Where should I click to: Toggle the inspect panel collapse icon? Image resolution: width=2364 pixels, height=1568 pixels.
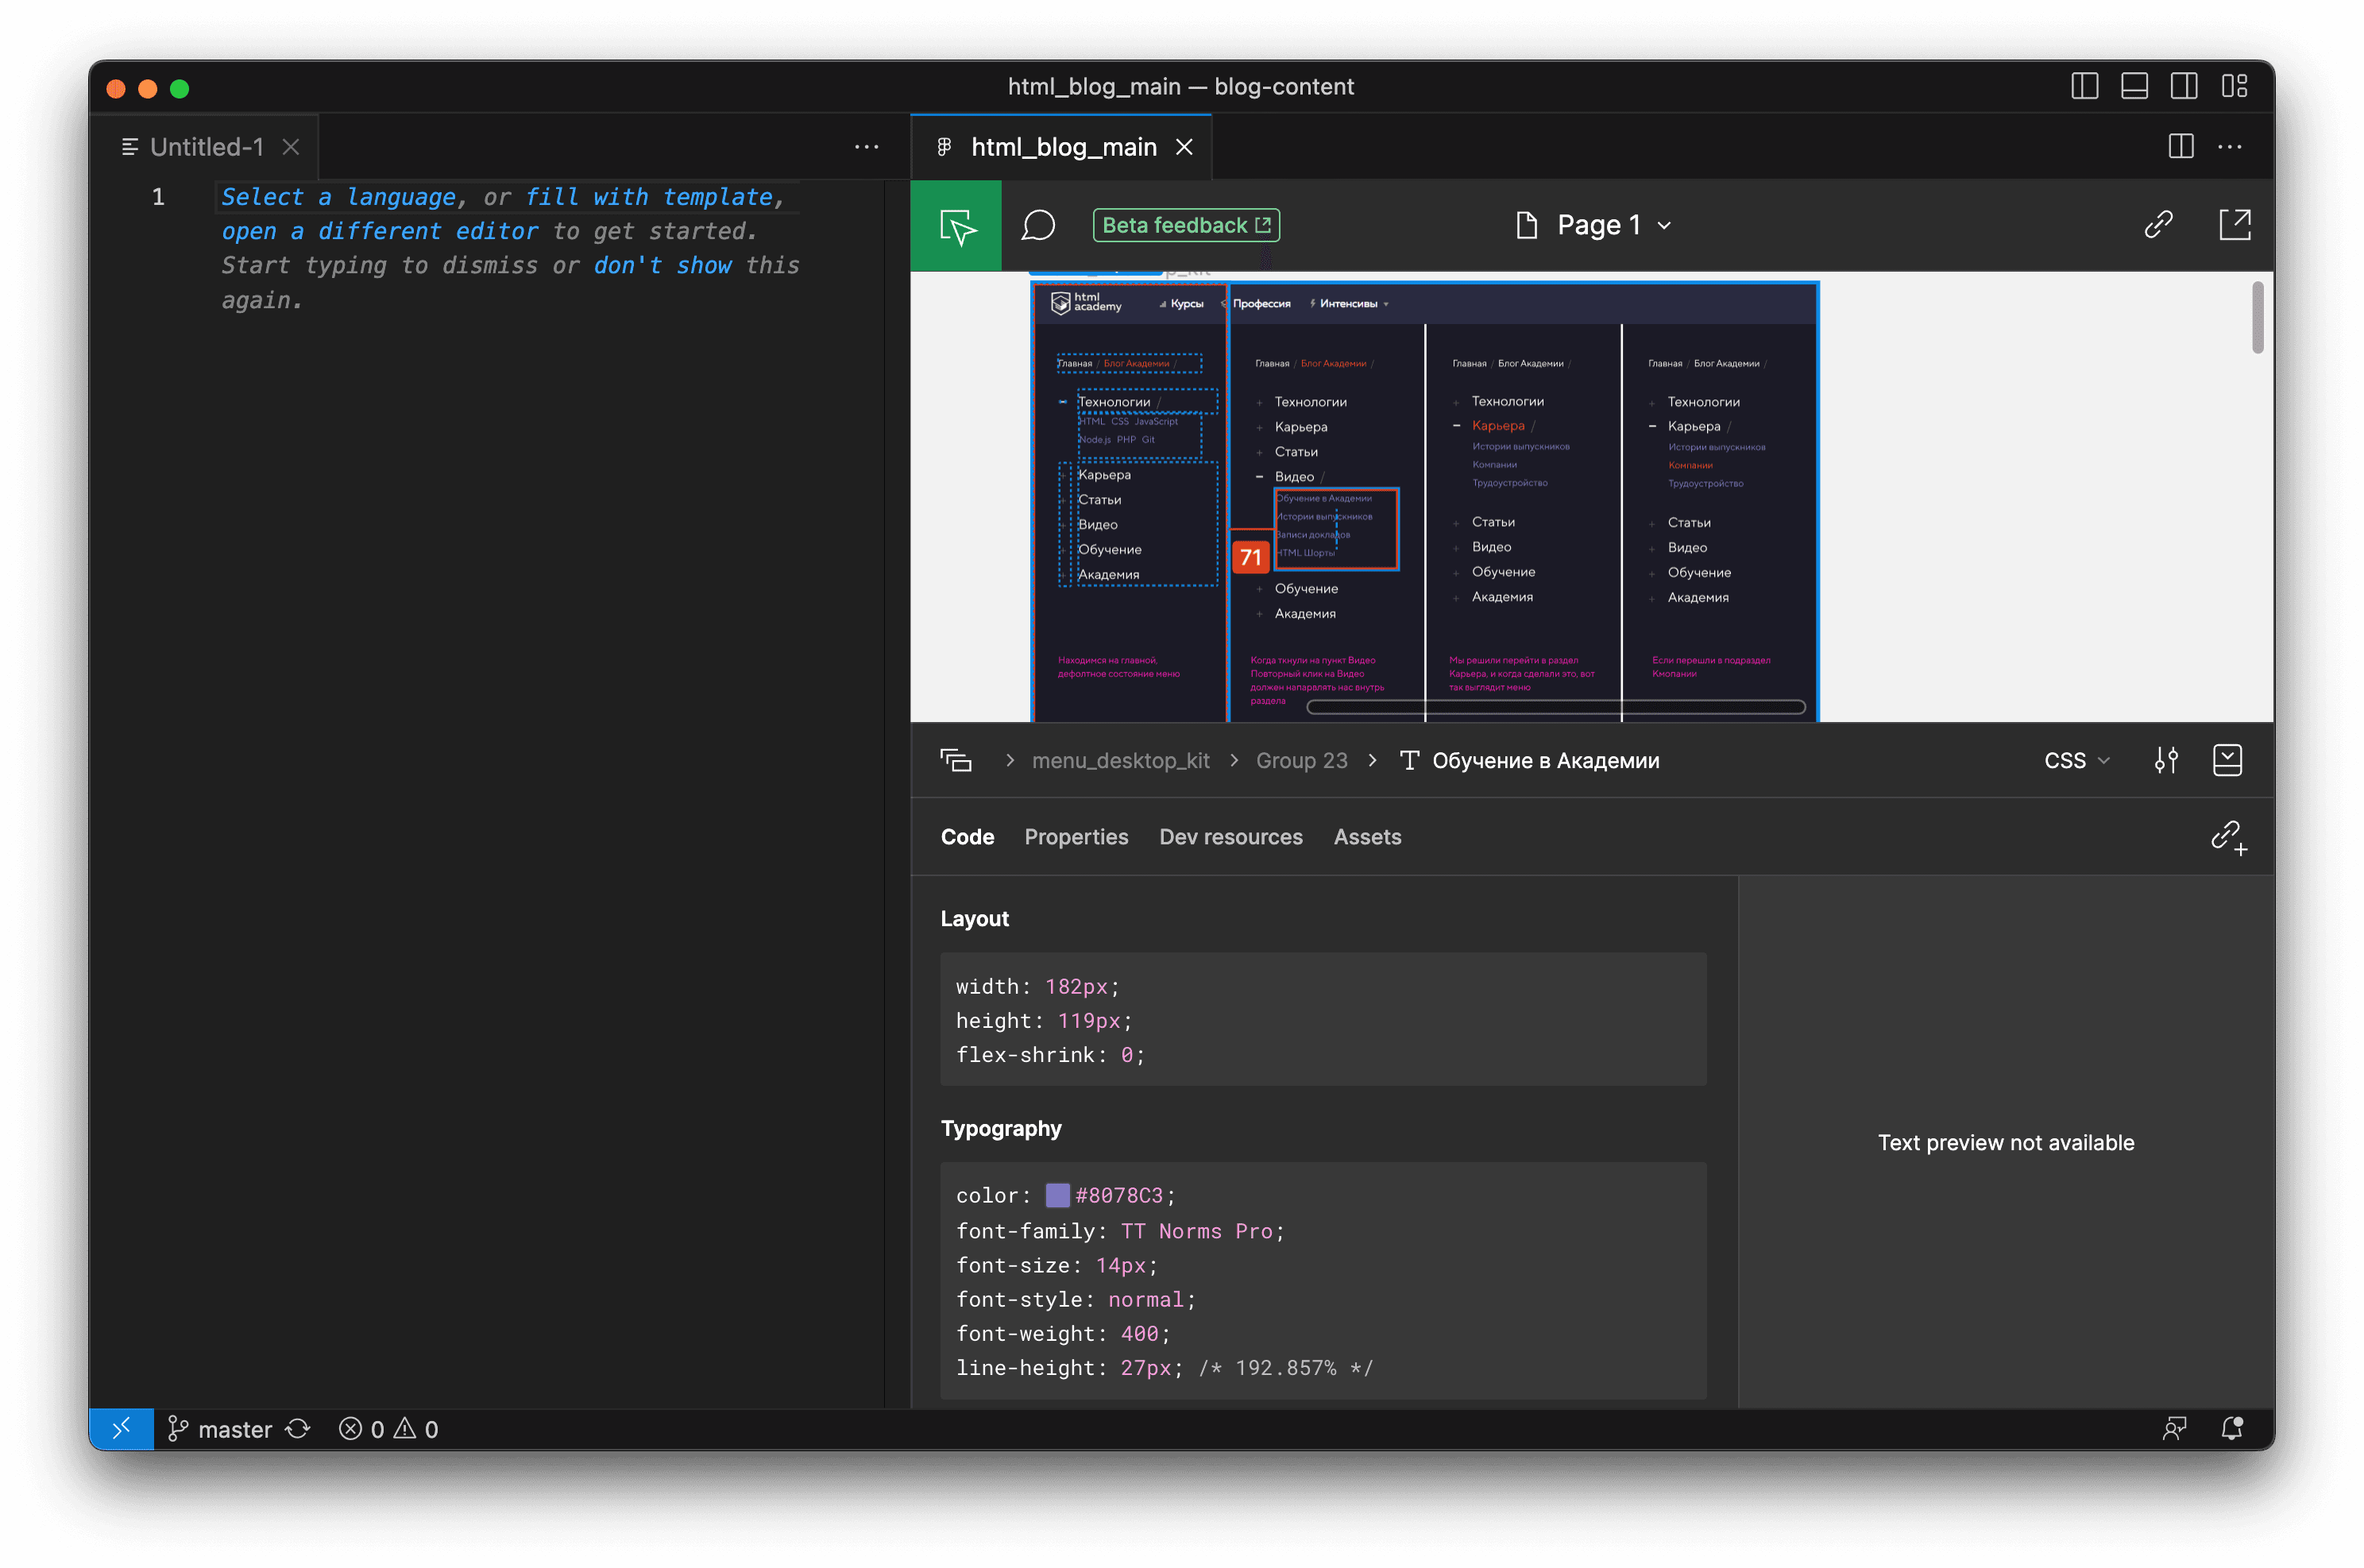click(x=2228, y=761)
